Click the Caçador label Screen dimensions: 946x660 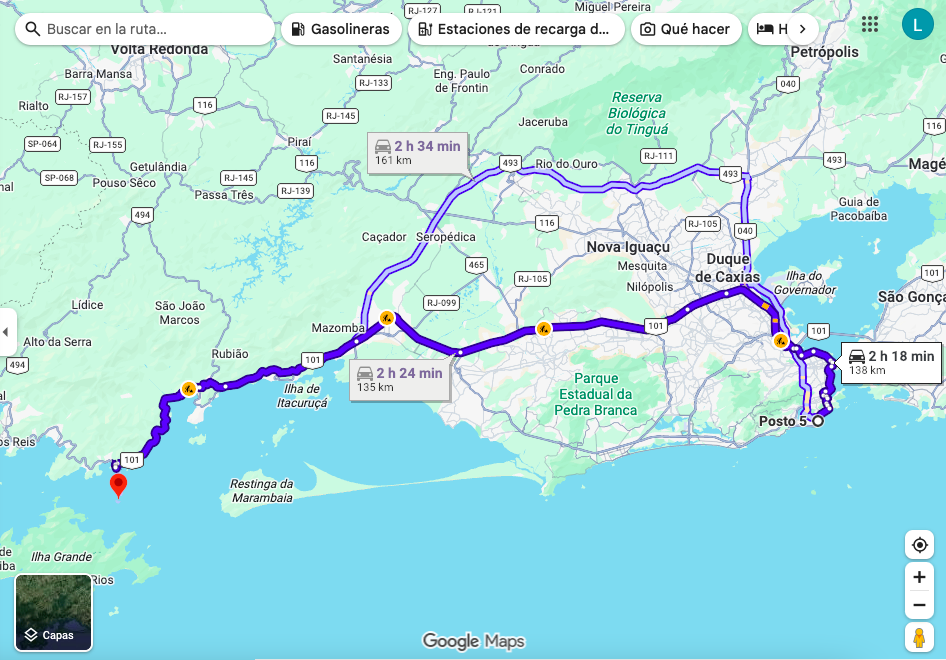pos(384,237)
